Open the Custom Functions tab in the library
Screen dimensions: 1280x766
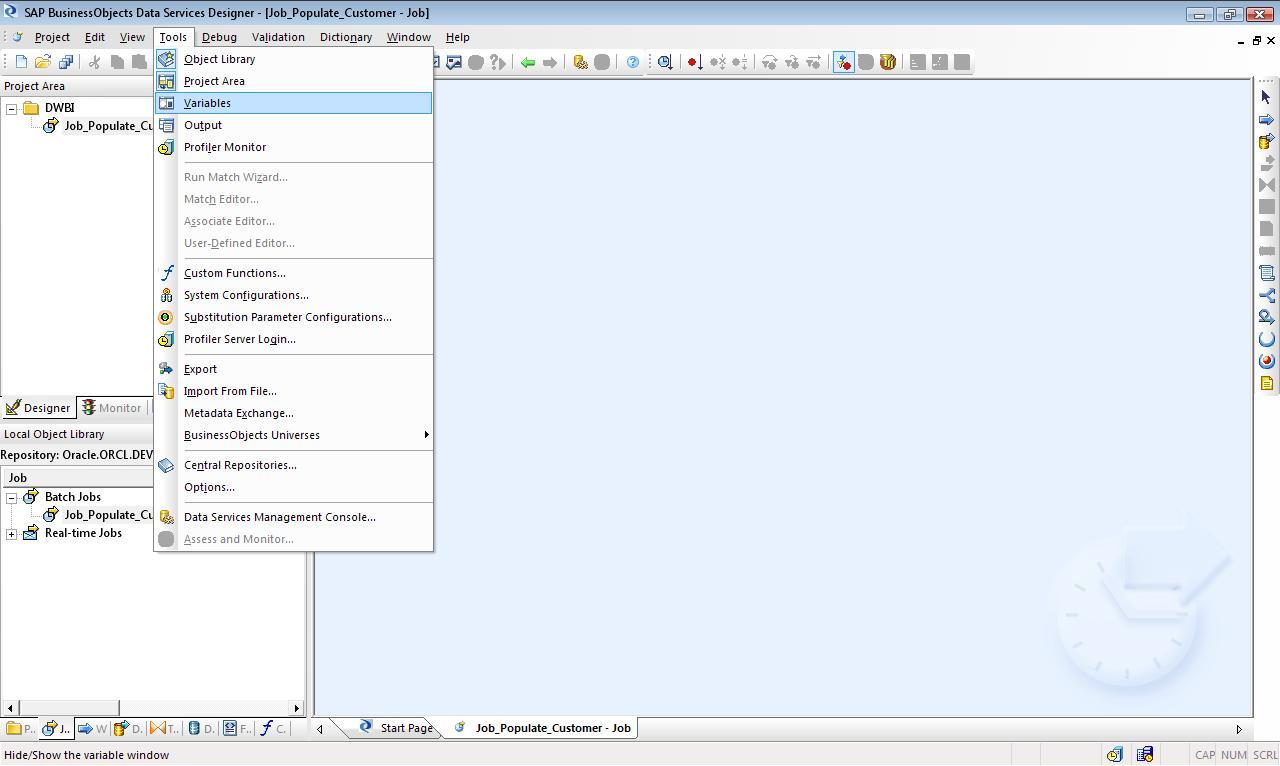point(273,728)
